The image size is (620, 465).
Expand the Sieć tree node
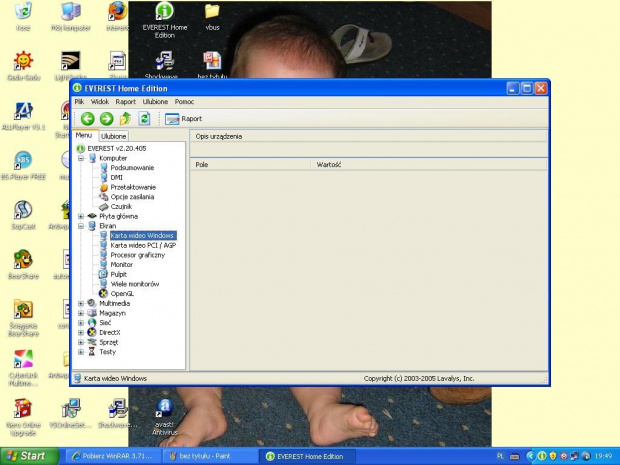[81, 323]
